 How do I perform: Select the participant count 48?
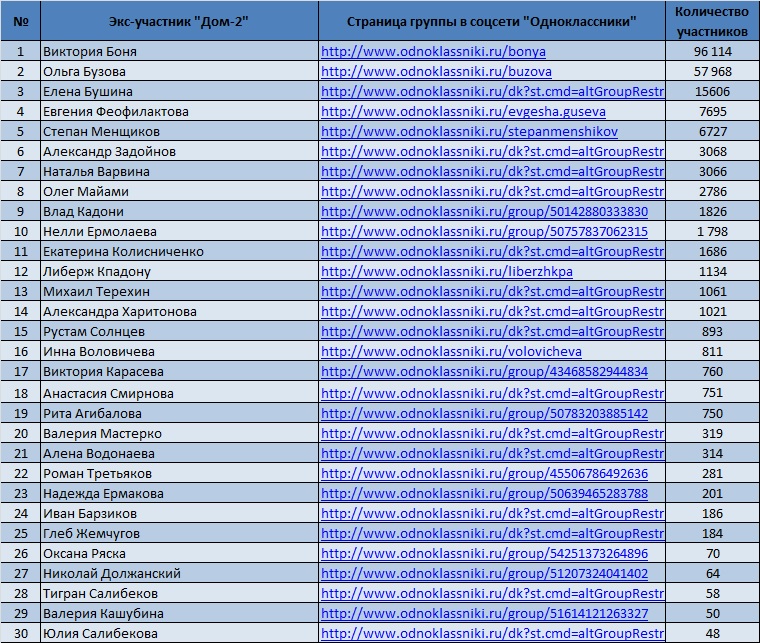click(712, 633)
